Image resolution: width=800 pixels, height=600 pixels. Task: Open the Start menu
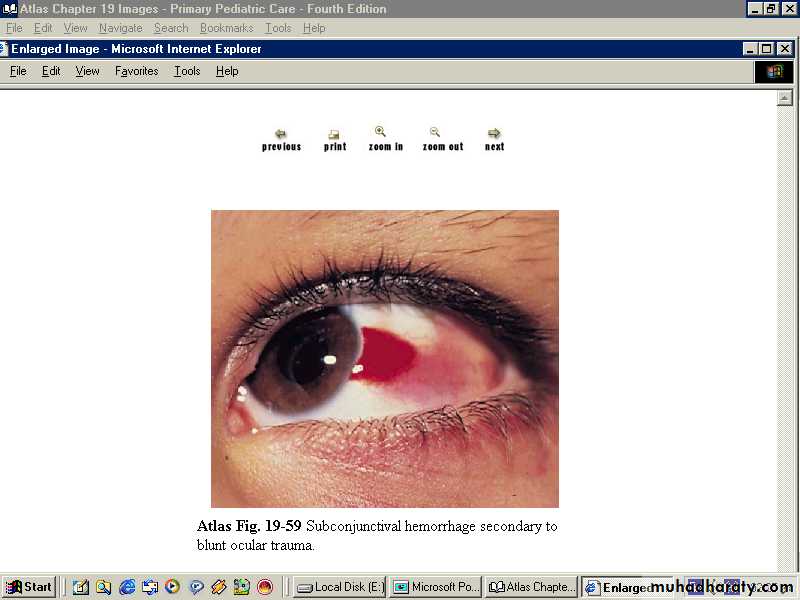(x=29, y=587)
